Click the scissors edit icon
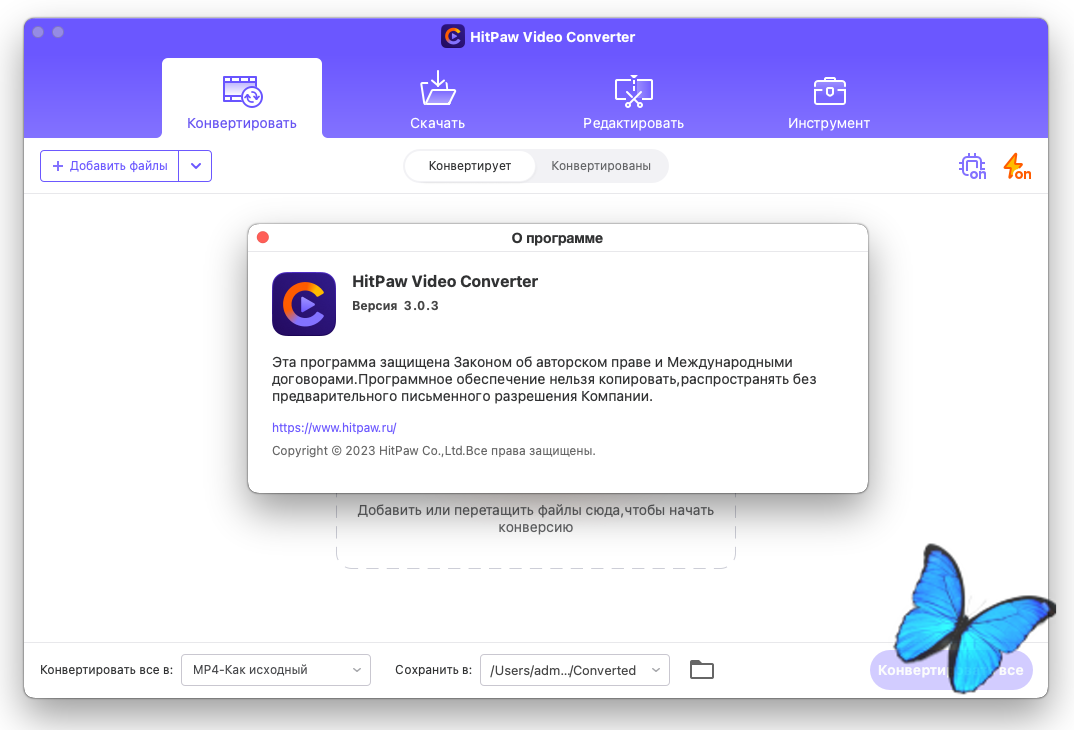Image resolution: width=1074 pixels, height=730 pixels. pos(634,91)
